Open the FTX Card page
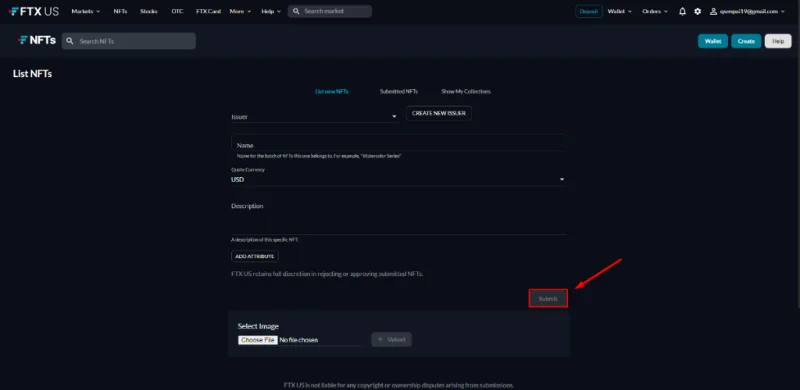Image resolution: width=800 pixels, height=390 pixels. pyautogui.click(x=208, y=11)
